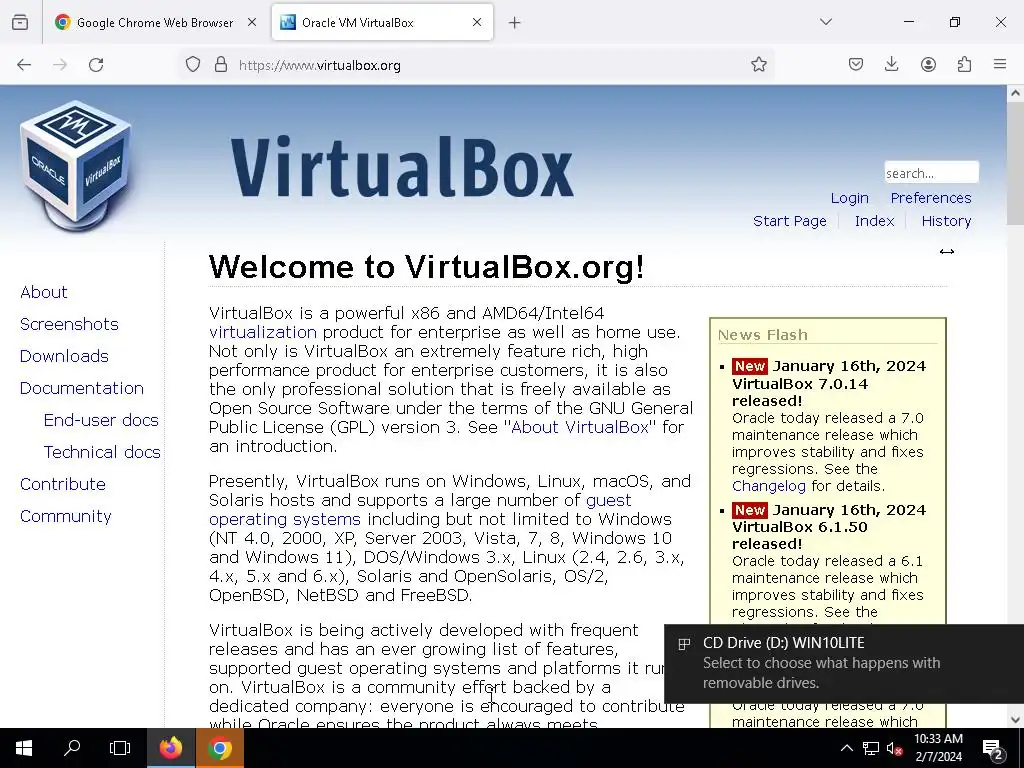Reload the page with the refresh icon
Image resolution: width=1024 pixels, height=768 pixels.
tap(96, 65)
